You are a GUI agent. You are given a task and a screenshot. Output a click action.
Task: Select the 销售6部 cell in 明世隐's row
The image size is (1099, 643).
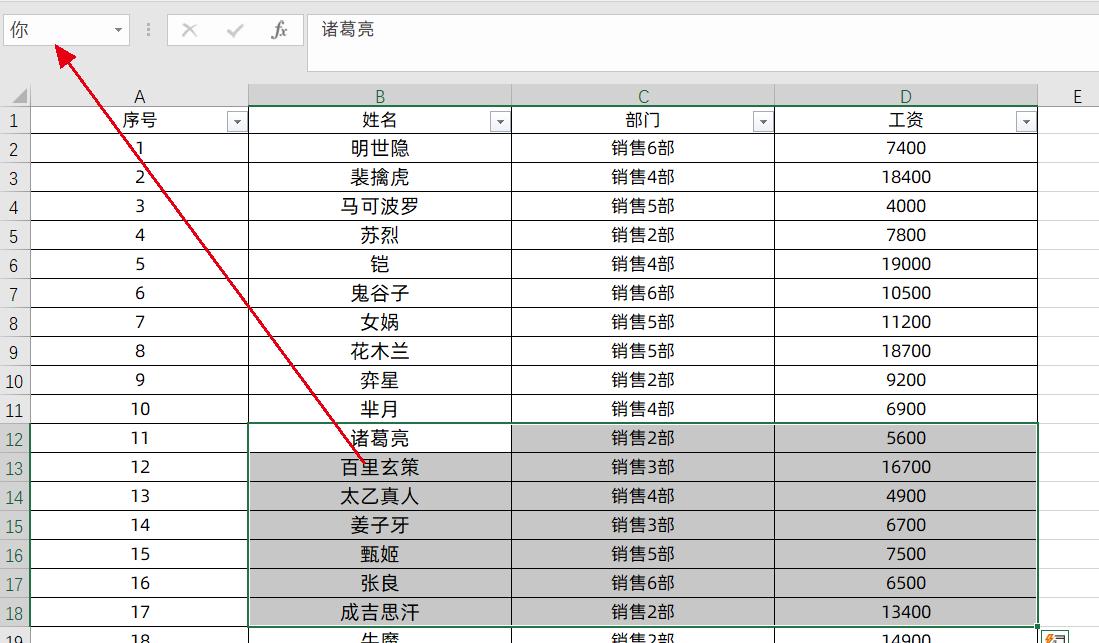pos(643,148)
